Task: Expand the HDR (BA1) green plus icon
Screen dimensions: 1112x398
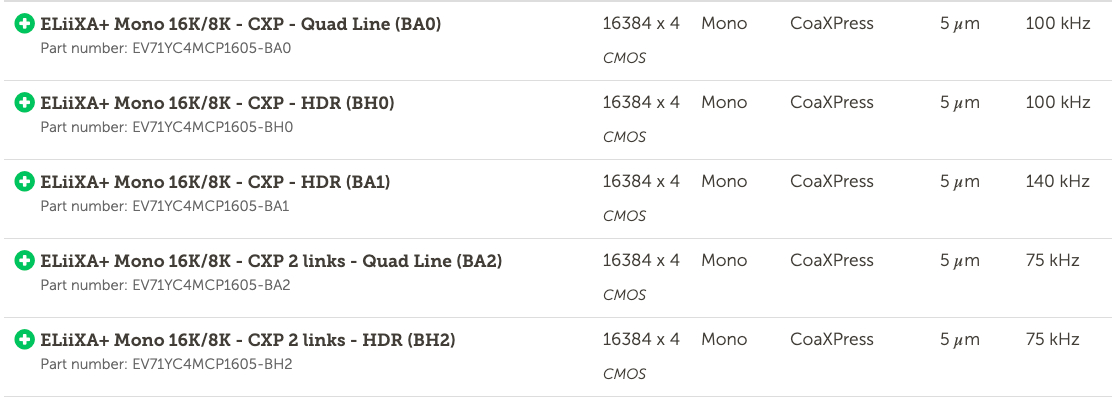Action: 25,182
